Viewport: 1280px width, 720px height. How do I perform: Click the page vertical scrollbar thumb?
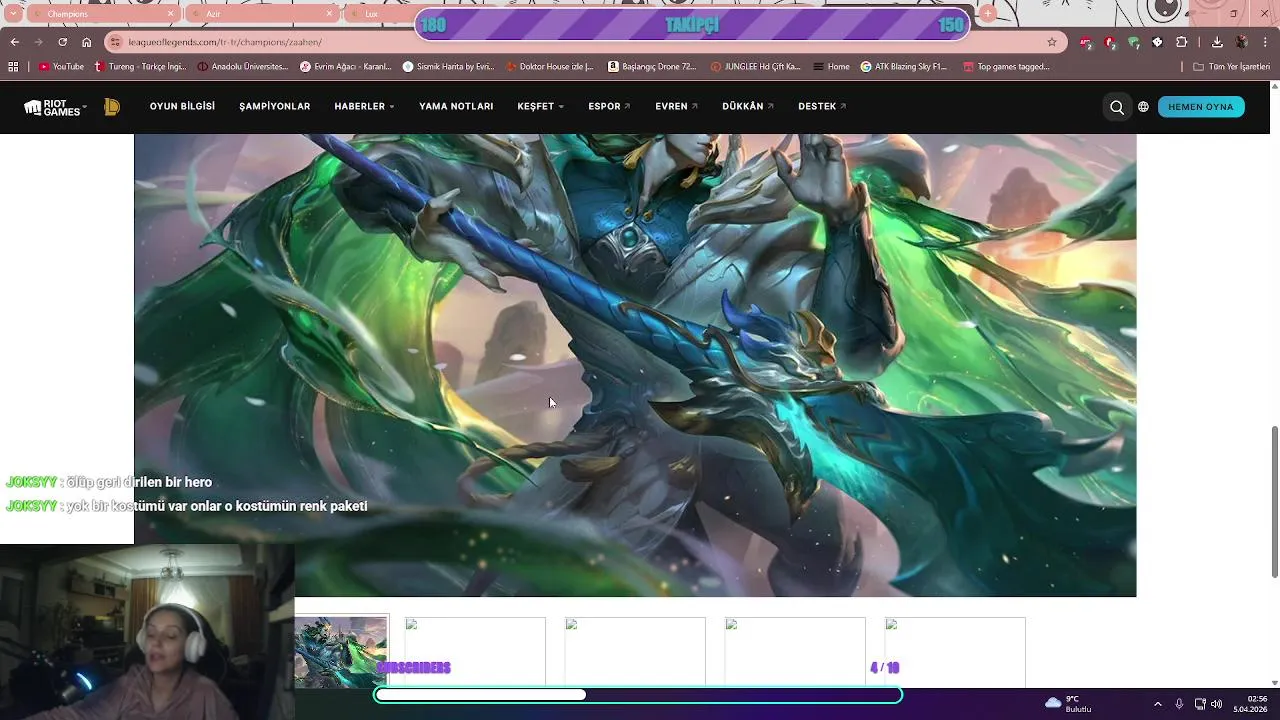(x=1274, y=501)
